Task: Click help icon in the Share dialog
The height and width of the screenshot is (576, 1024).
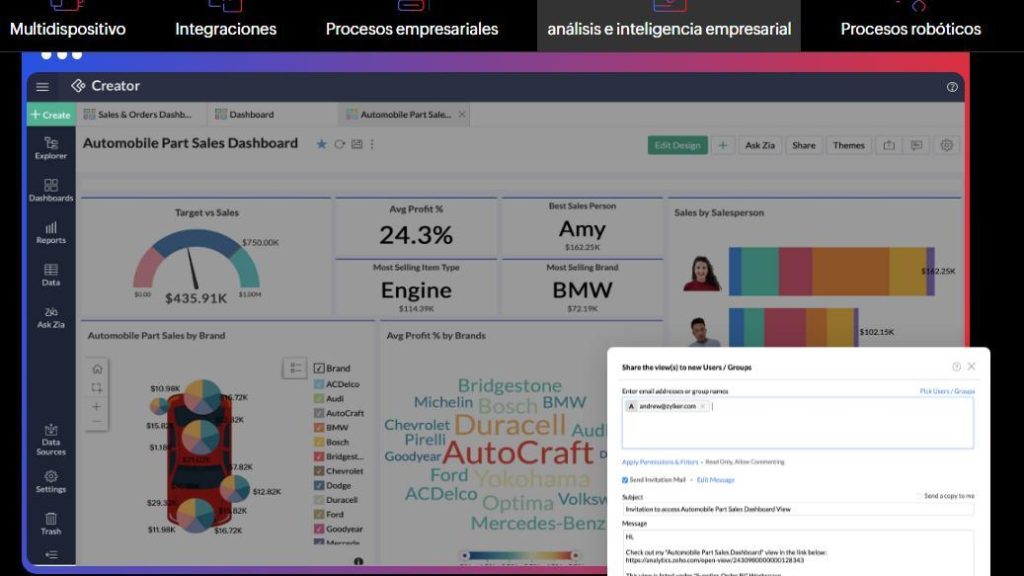Action: click(956, 367)
